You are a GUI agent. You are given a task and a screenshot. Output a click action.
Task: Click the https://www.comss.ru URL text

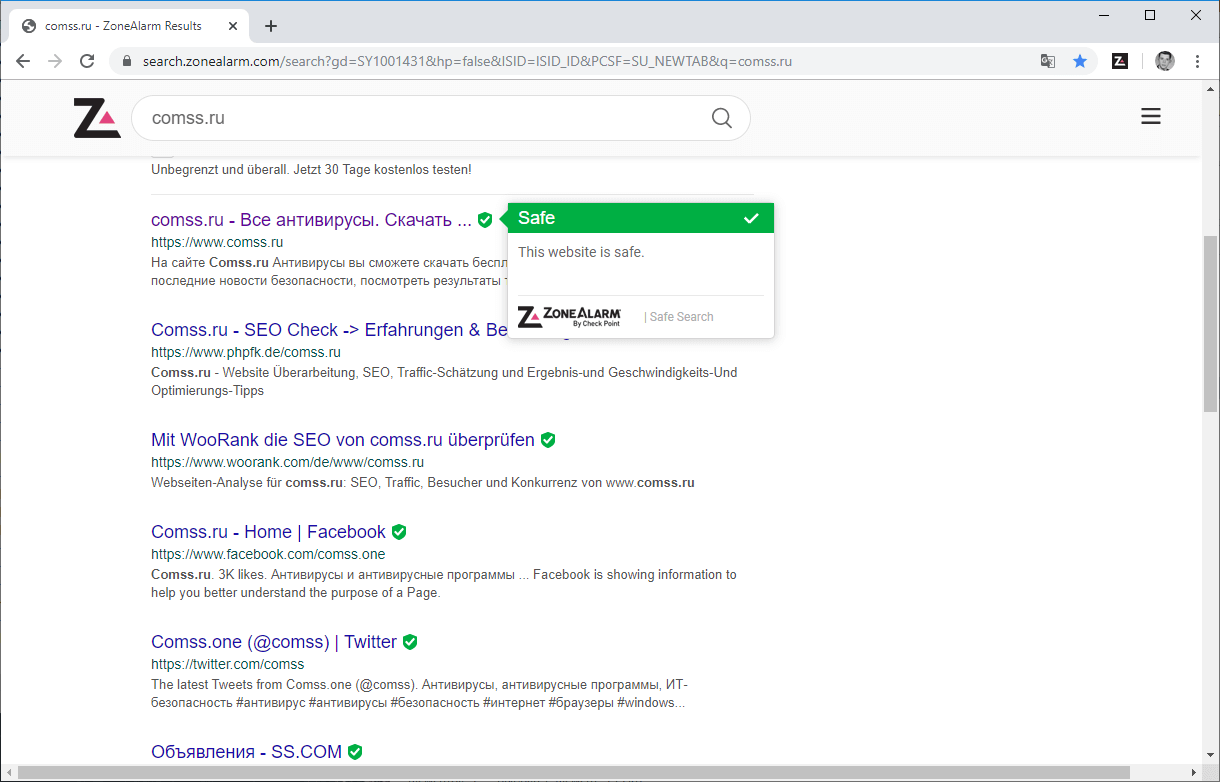tap(217, 242)
